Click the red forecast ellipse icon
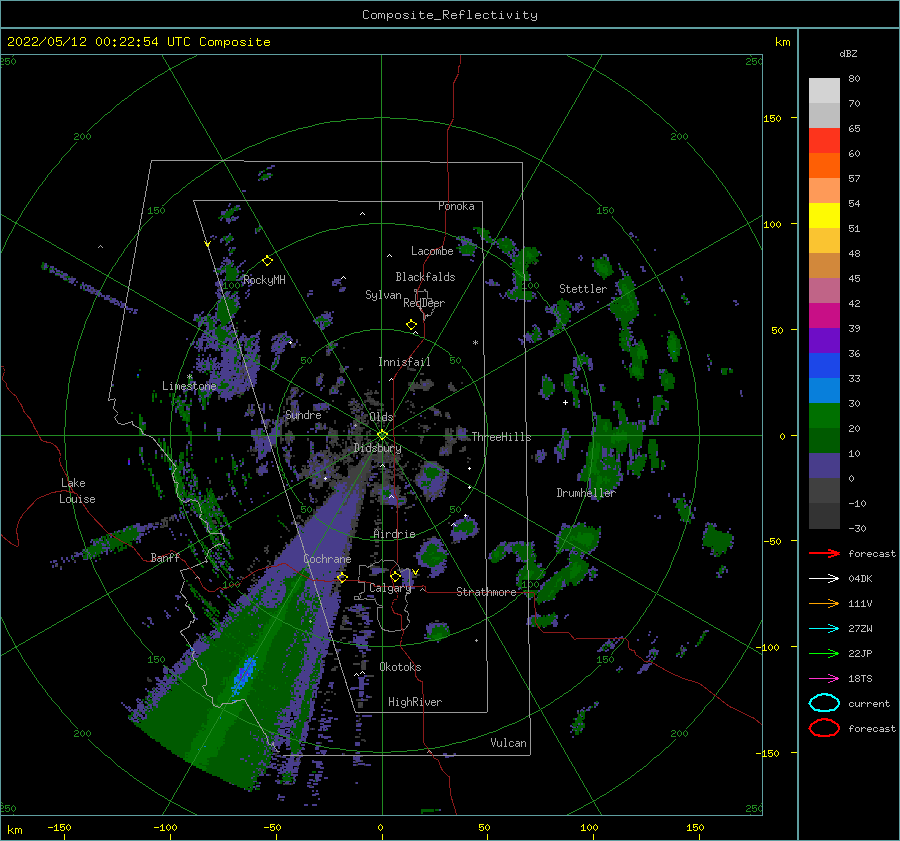The height and width of the screenshot is (841, 900). coord(824,728)
